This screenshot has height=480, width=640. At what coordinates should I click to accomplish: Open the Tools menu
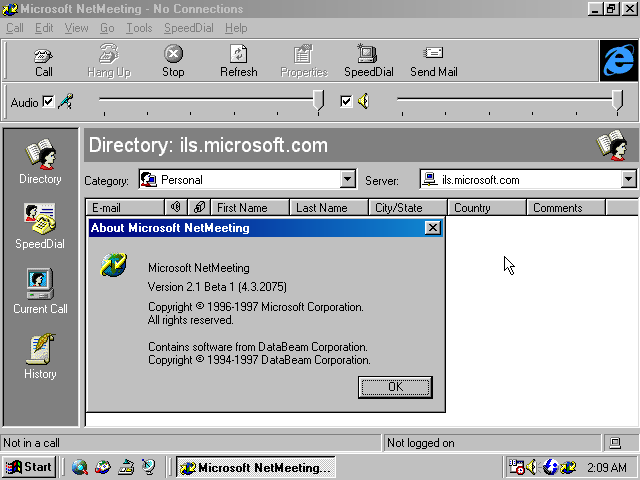tap(139, 28)
